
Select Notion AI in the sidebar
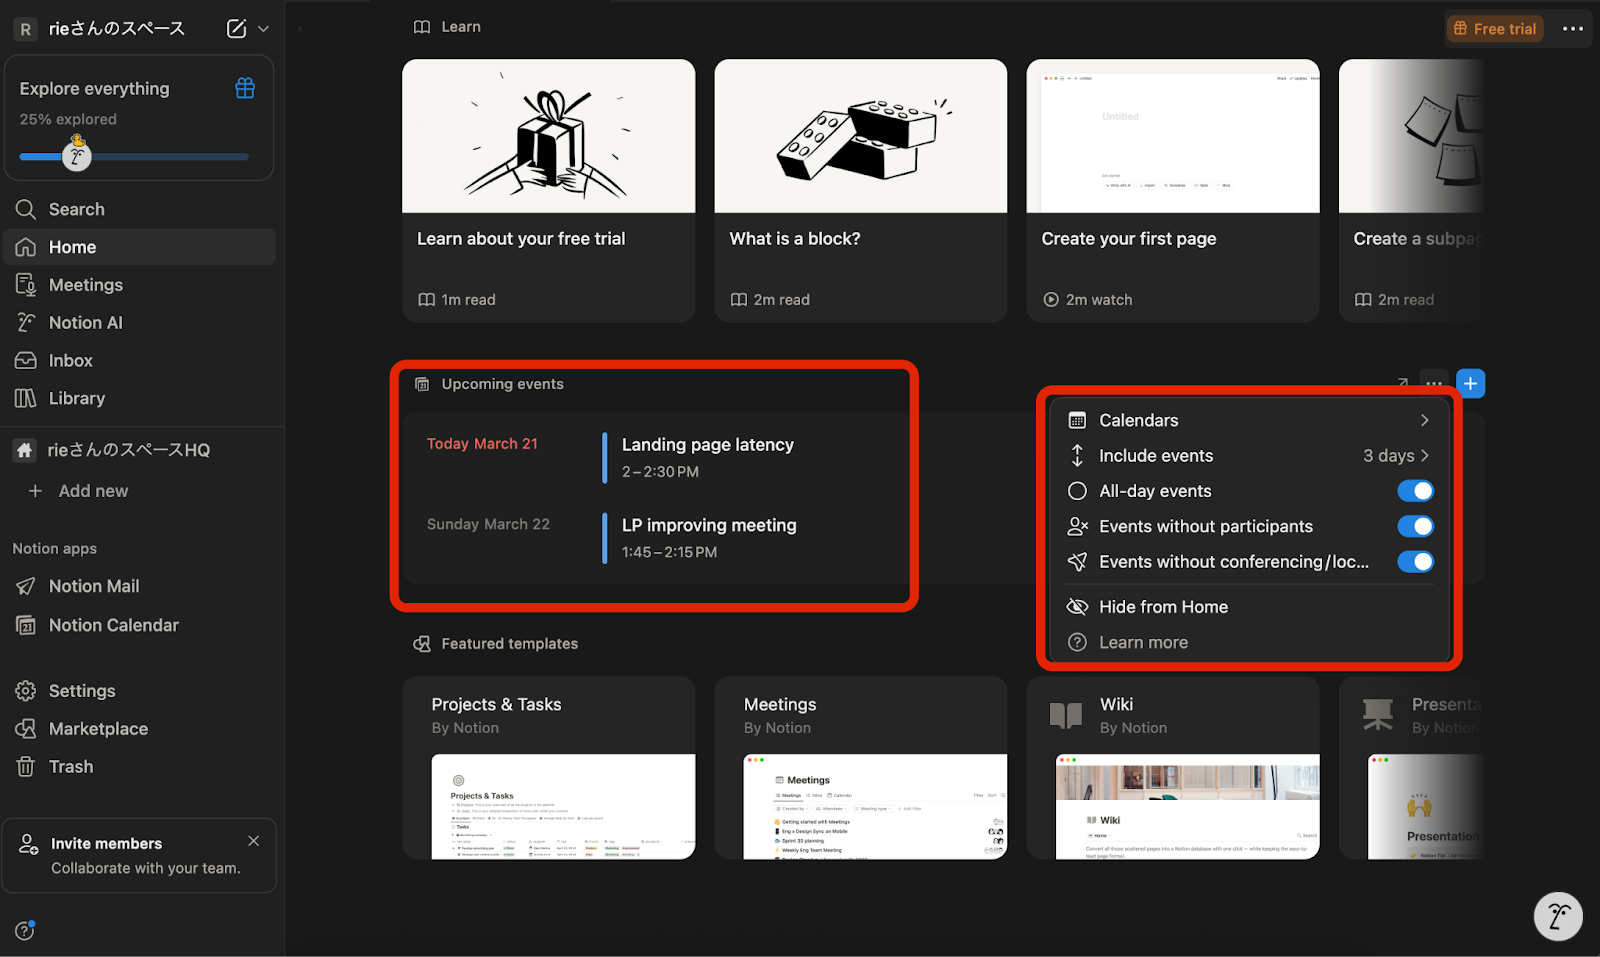click(x=84, y=322)
